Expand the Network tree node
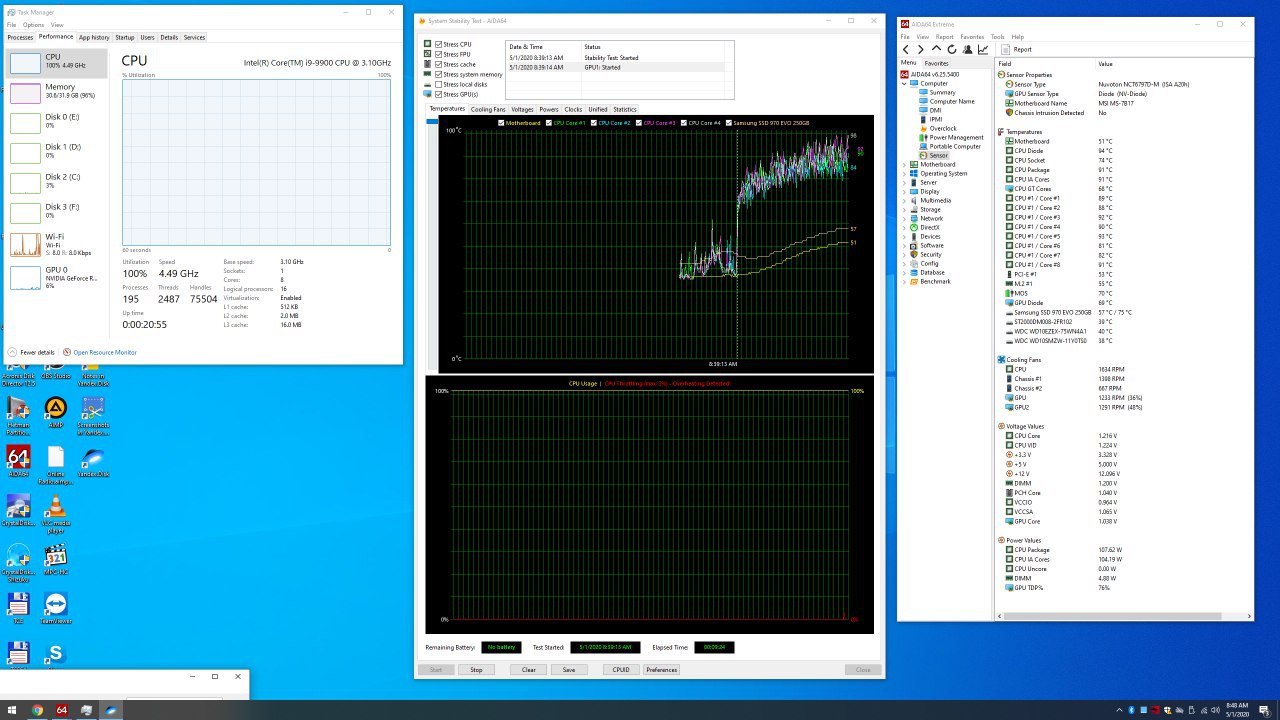This screenshot has height=720, width=1280. 904,218
